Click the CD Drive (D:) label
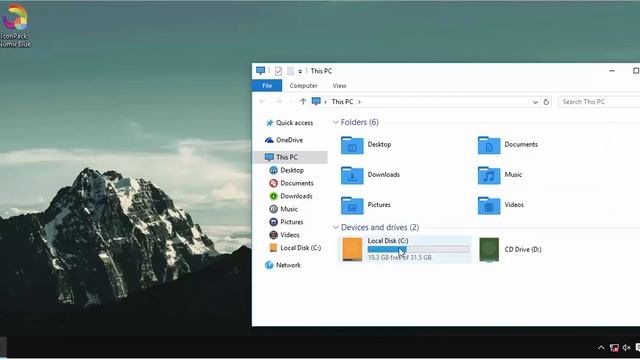This screenshot has width=640, height=360. click(x=523, y=249)
